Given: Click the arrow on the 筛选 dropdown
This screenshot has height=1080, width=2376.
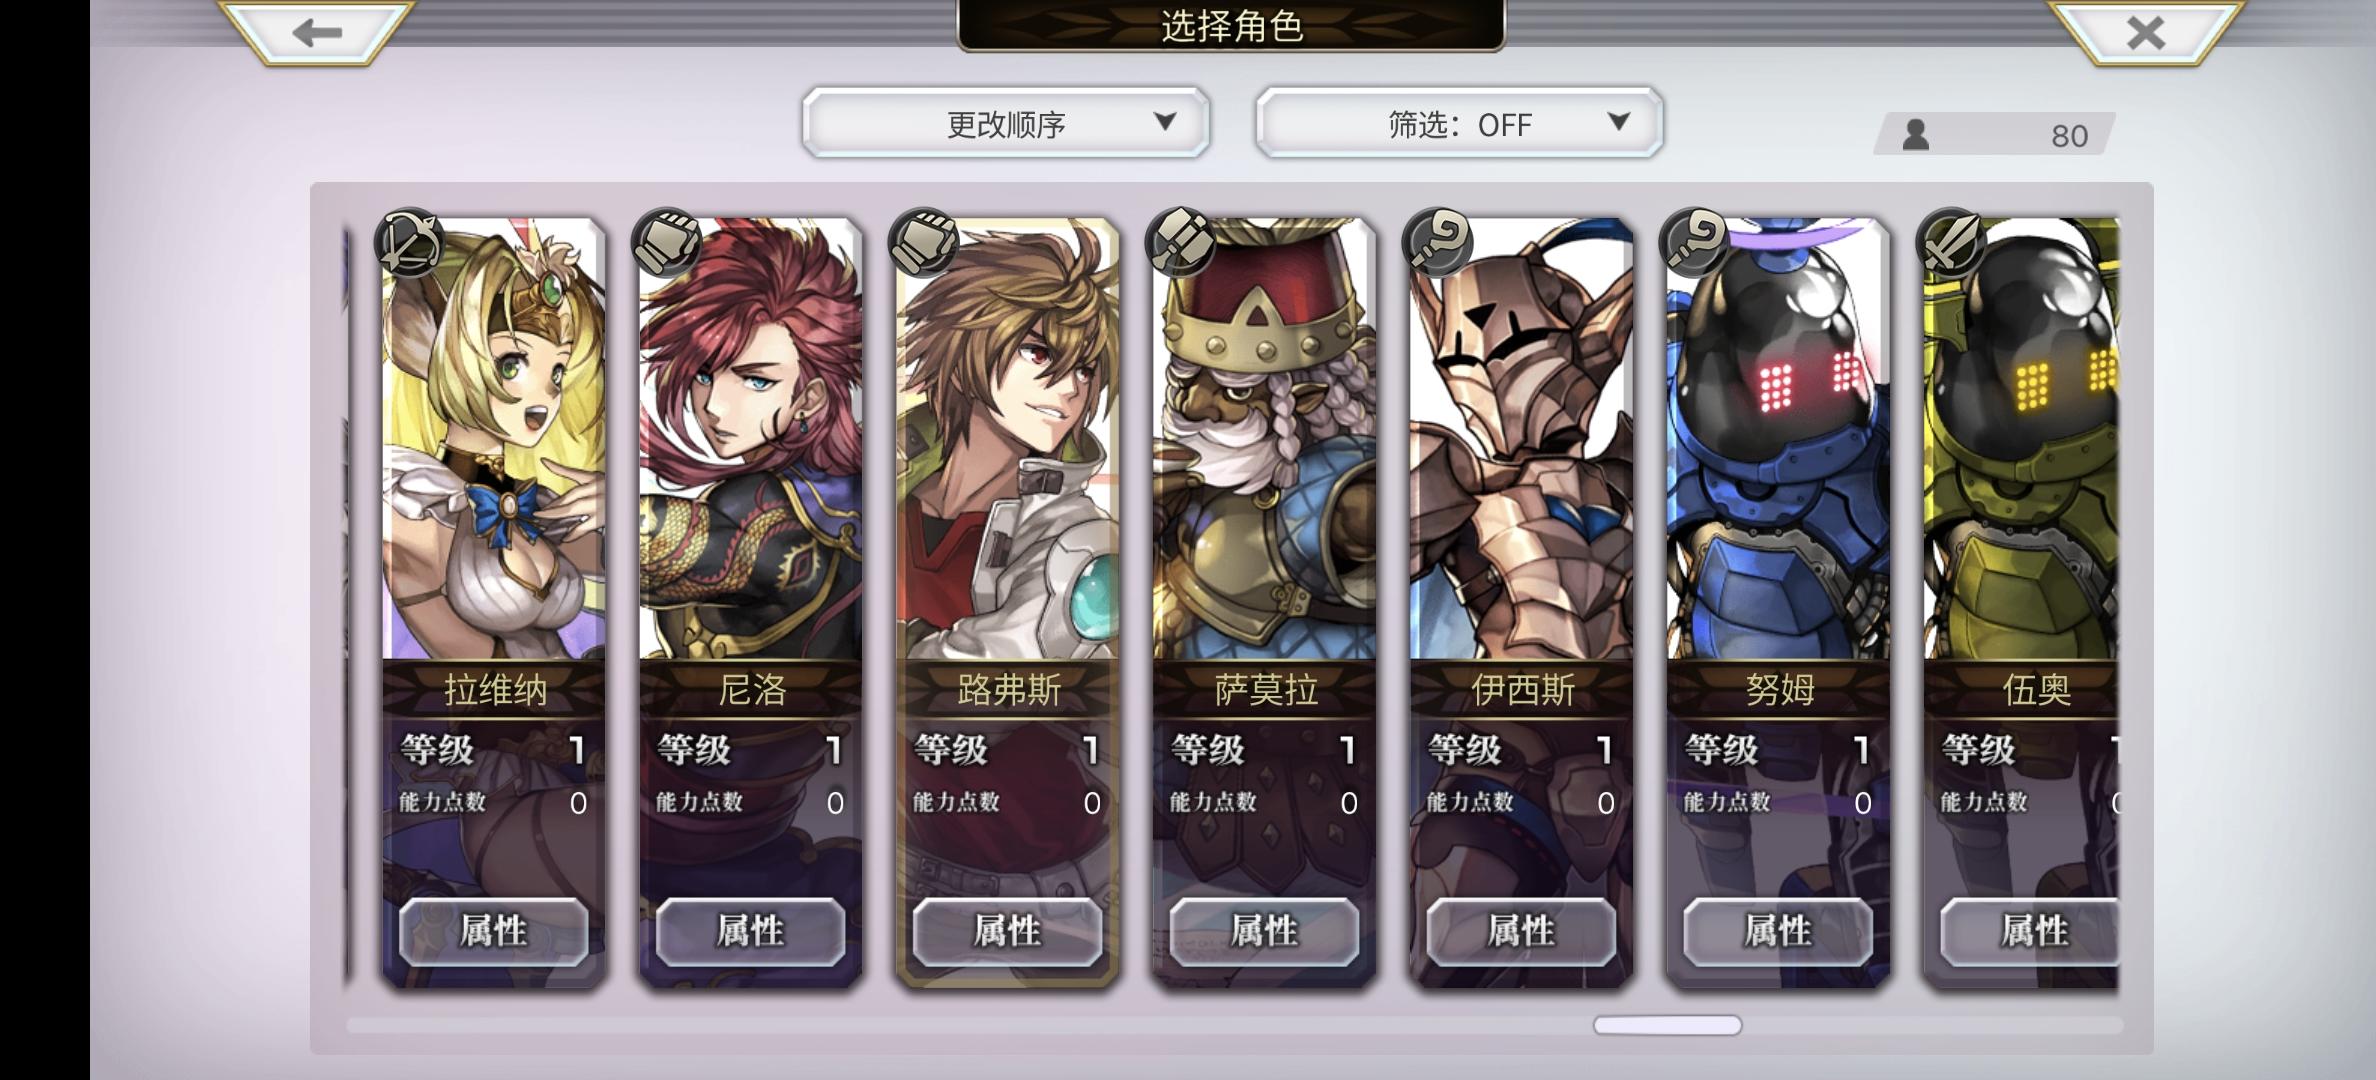Looking at the screenshot, I should (1618, 122).
